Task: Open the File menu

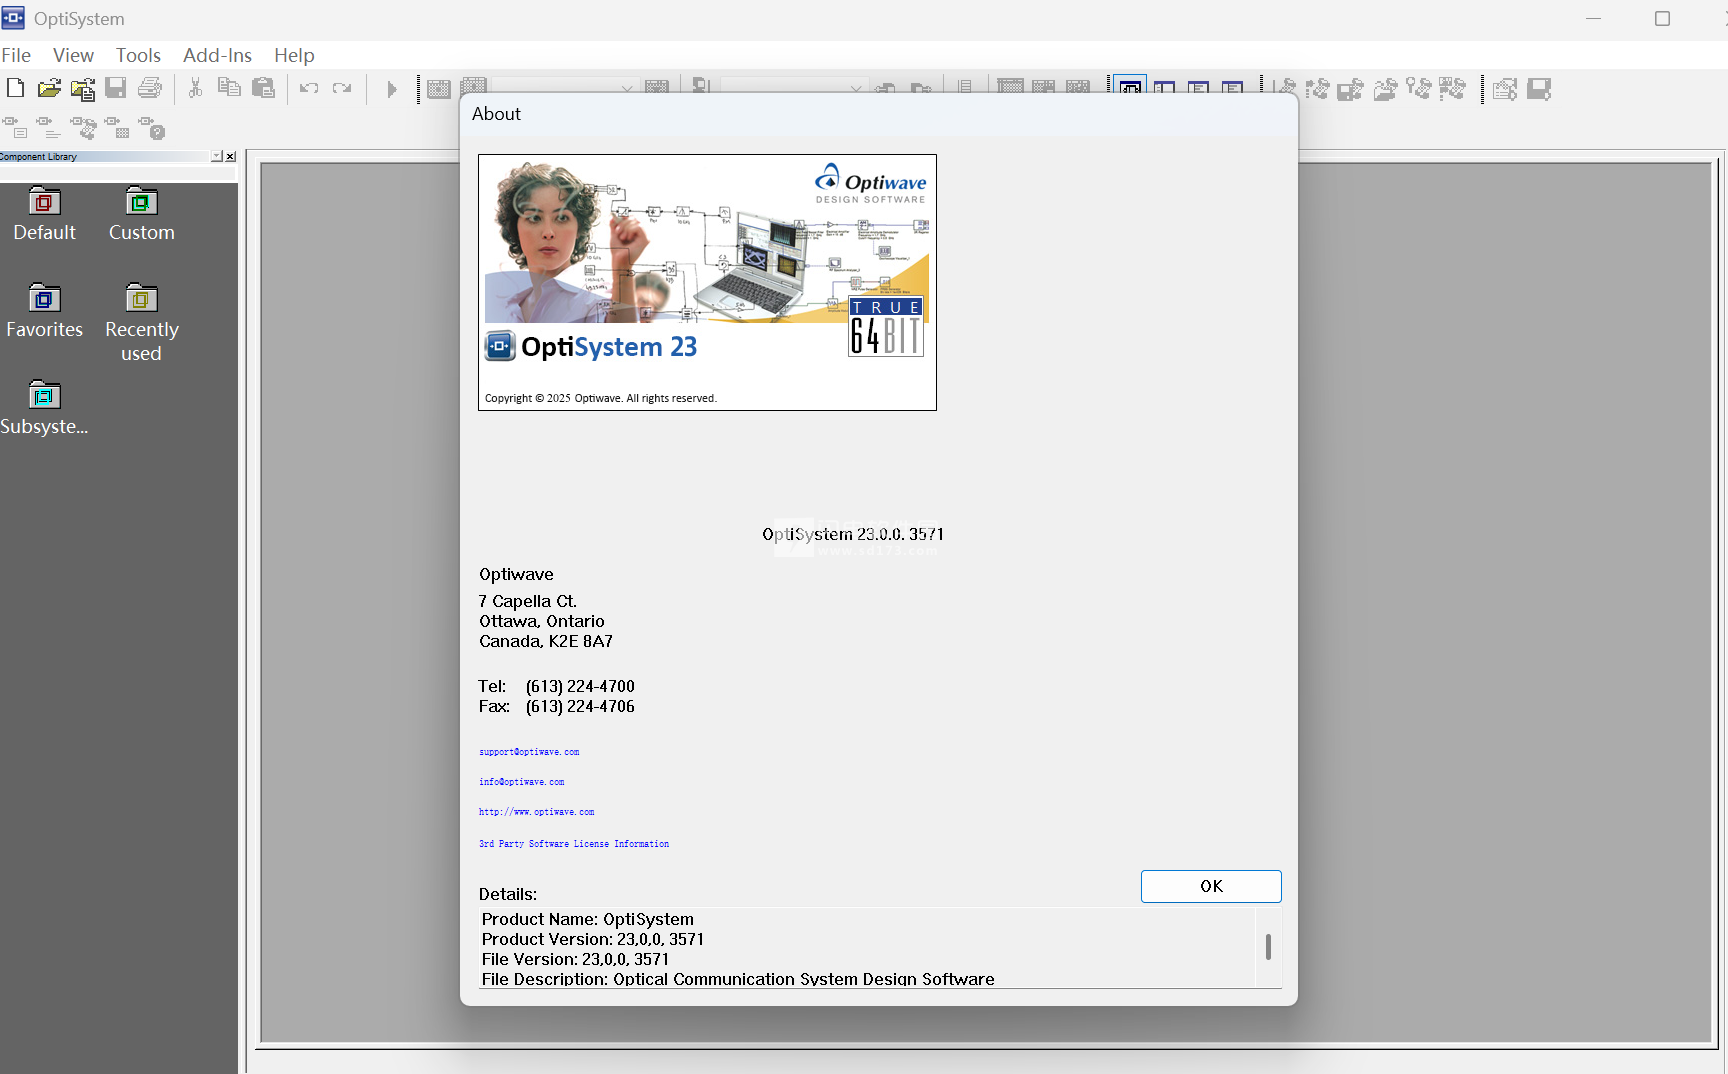Action: 16,55
